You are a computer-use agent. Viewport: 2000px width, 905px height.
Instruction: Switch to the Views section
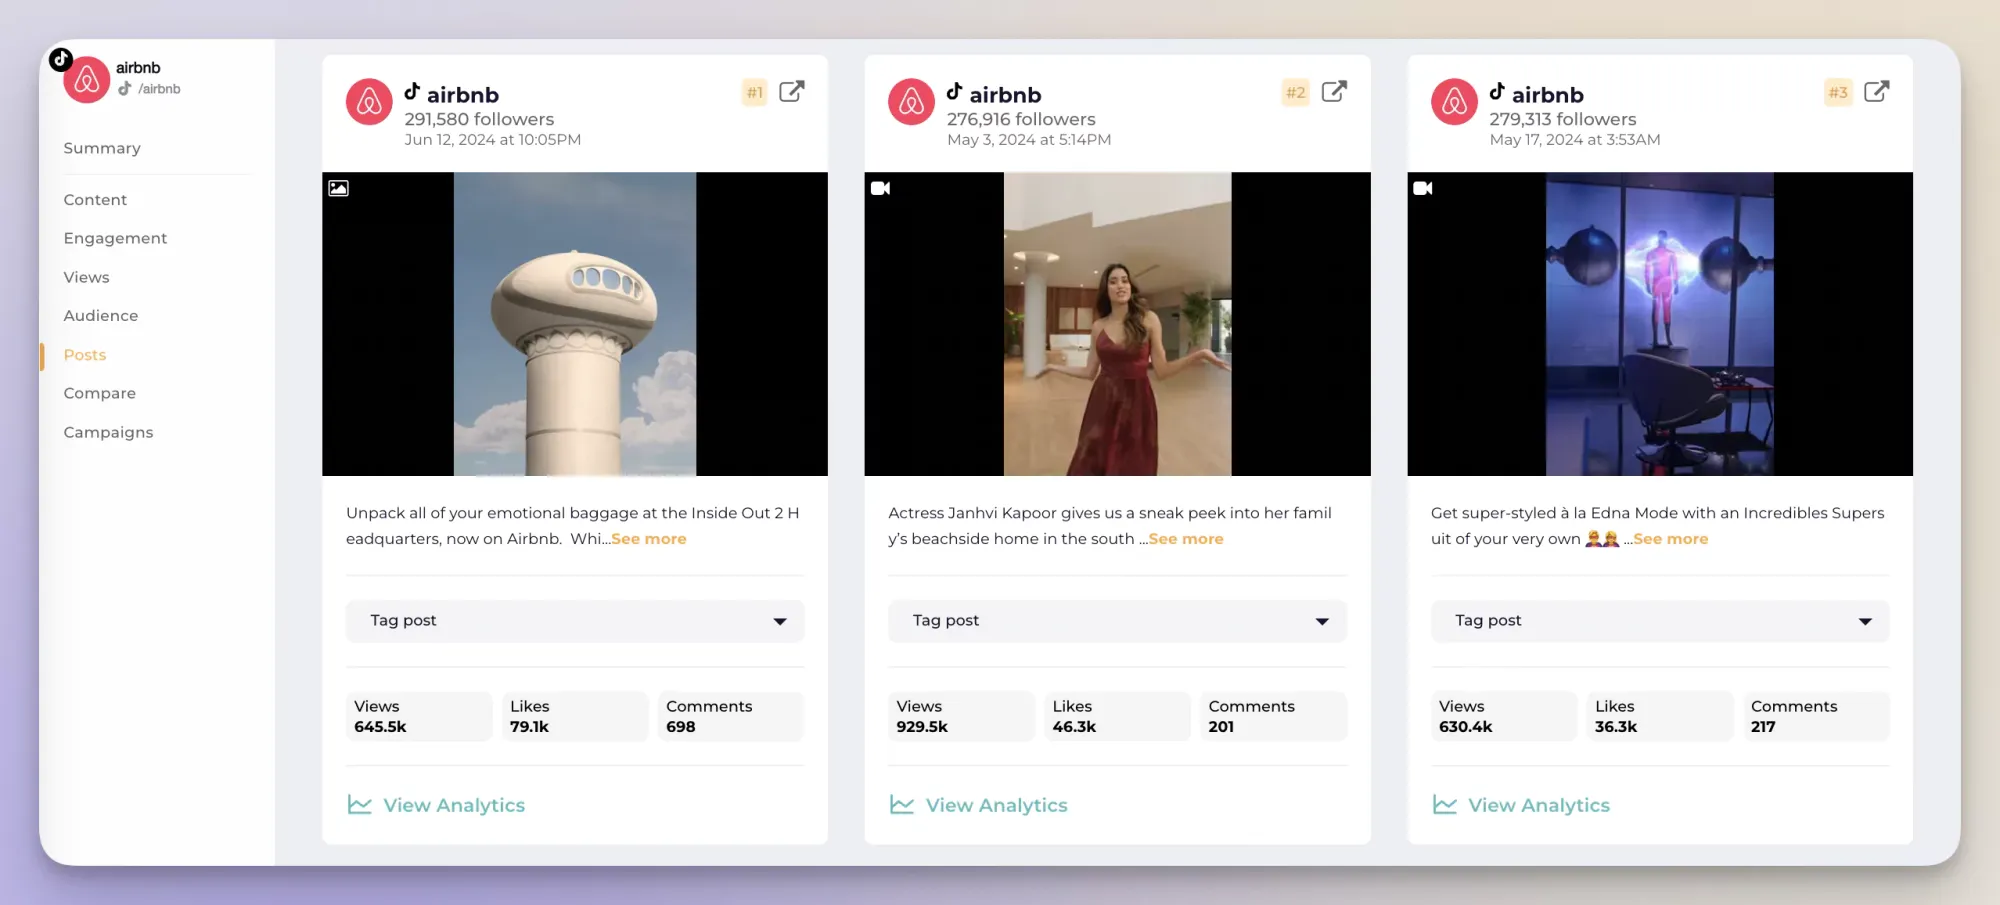pos(86,277)
